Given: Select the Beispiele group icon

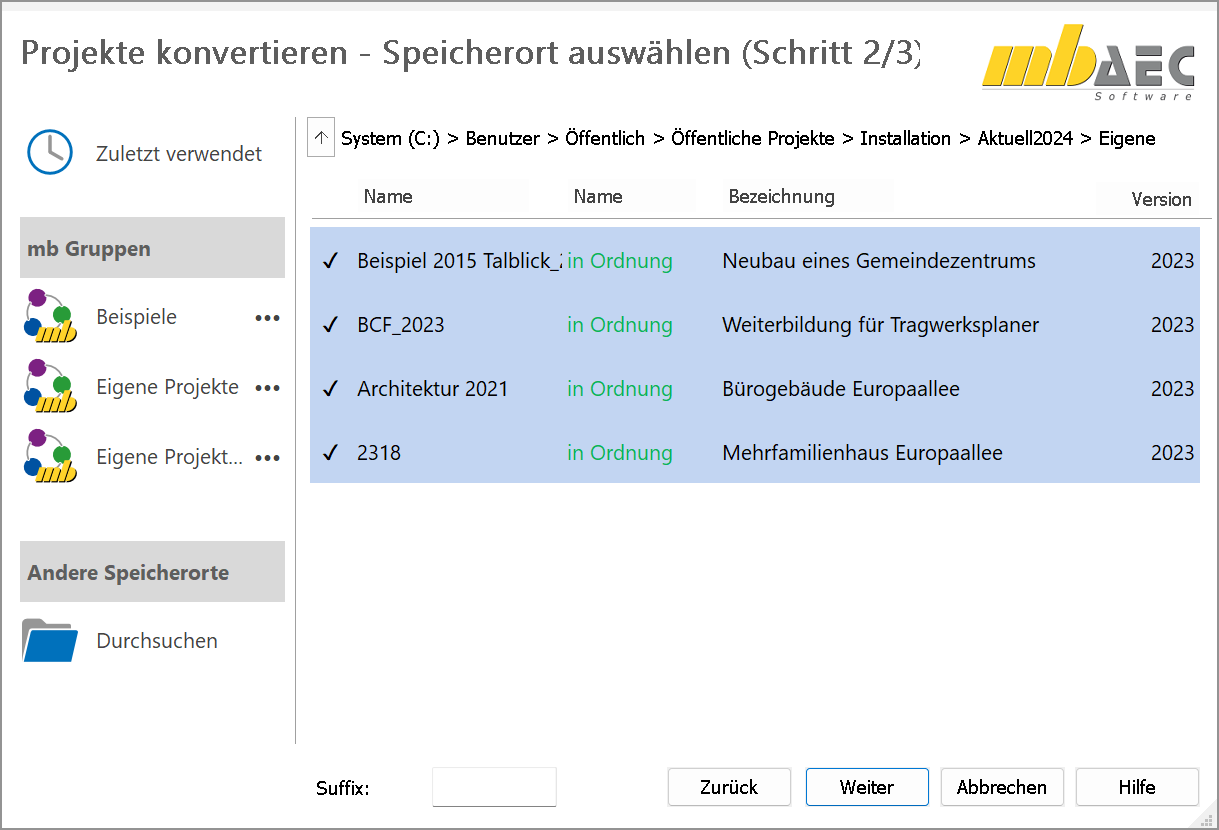Looking at the screenshot, I should (50, 316).
